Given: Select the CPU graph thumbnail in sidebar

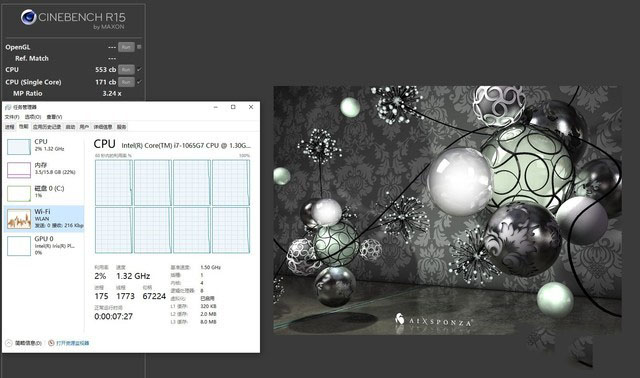Looking at the screenshot, I should point(19,147).
